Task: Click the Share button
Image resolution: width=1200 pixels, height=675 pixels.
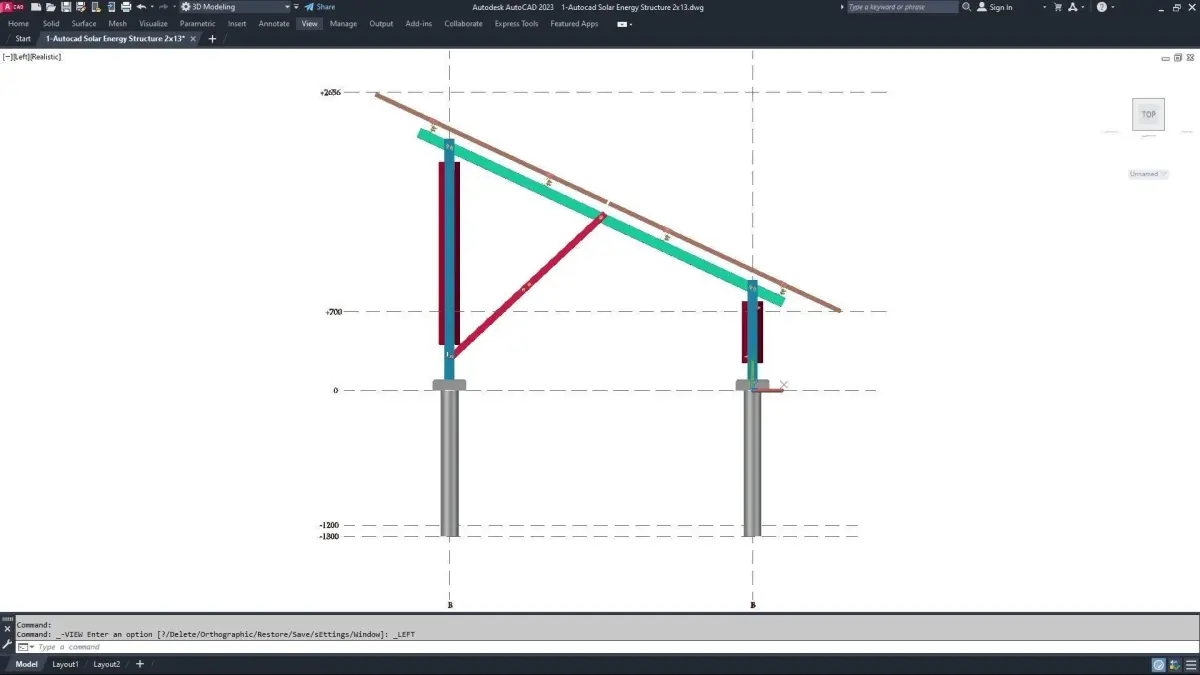Action: [319, 7]
